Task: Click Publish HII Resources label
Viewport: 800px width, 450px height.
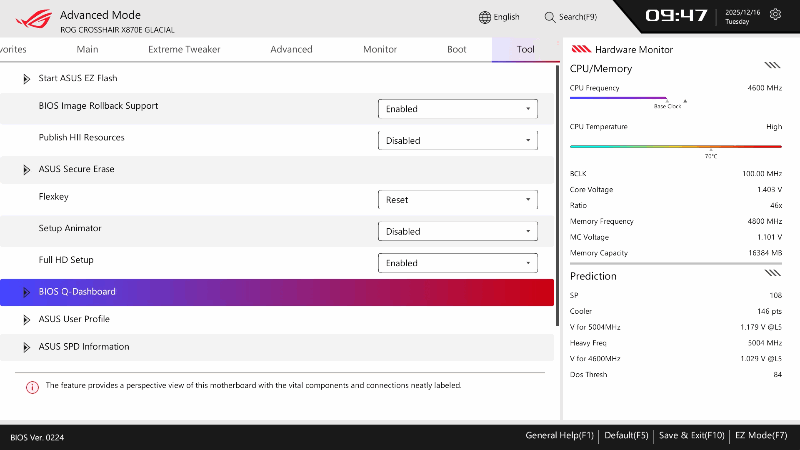Action: 82,137
